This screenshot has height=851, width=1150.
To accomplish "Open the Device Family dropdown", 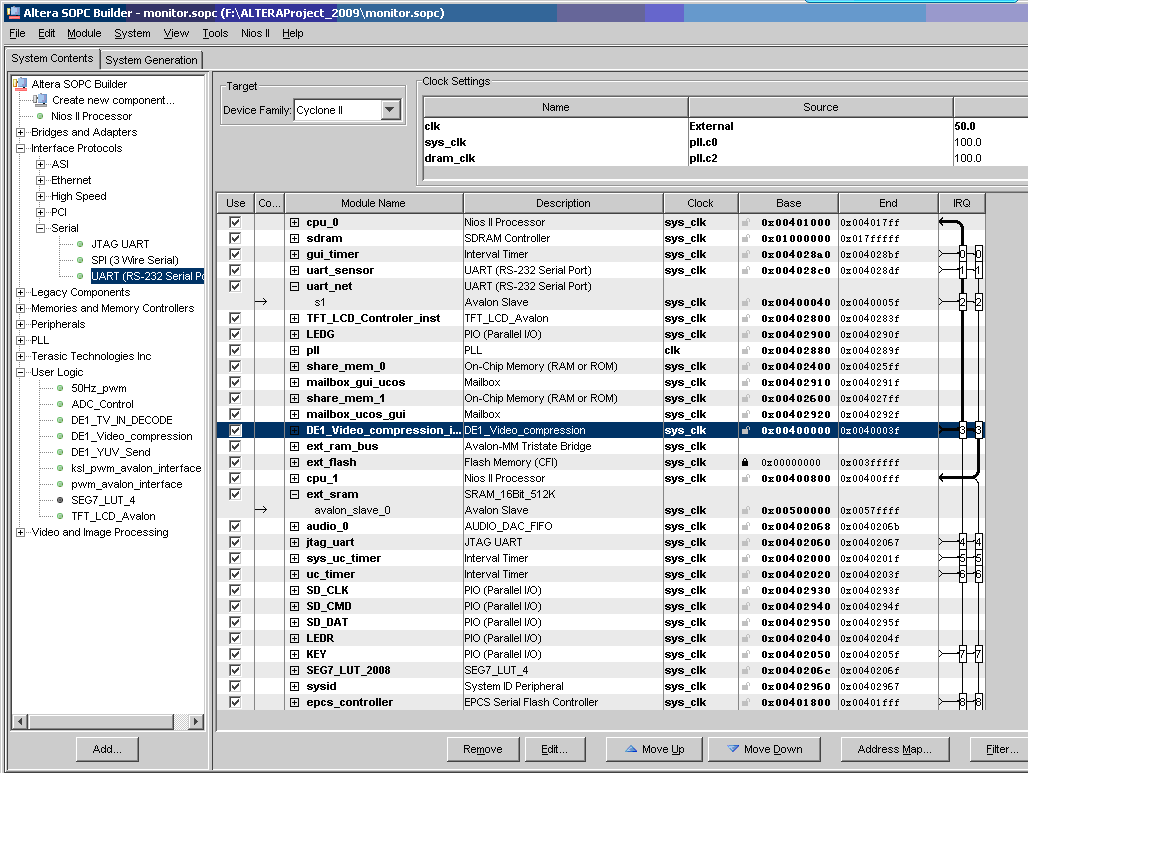I will point(390,110).
